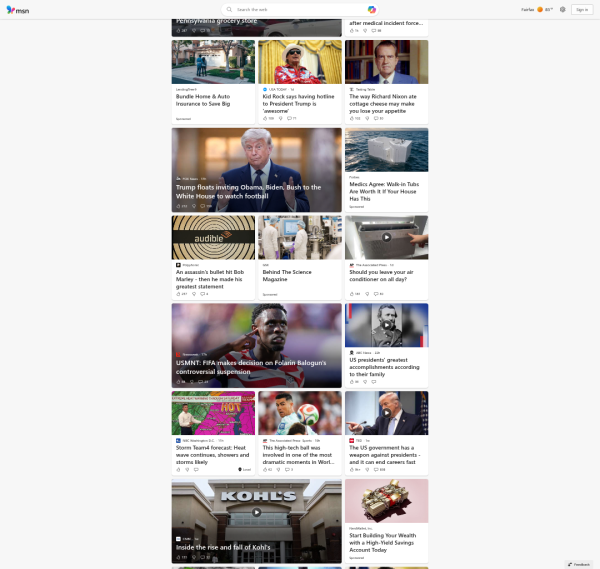The width and height of the screenshot is (600, 569).
Task: Play the US government weapon video
Action: pos(386,412)
